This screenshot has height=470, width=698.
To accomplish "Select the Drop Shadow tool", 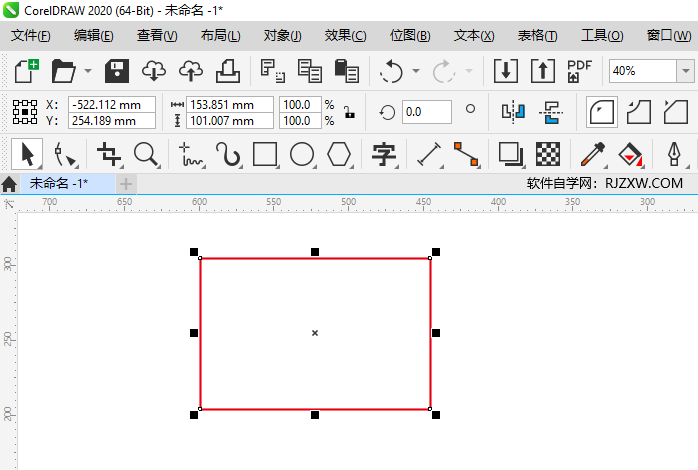I will point(511,154).
